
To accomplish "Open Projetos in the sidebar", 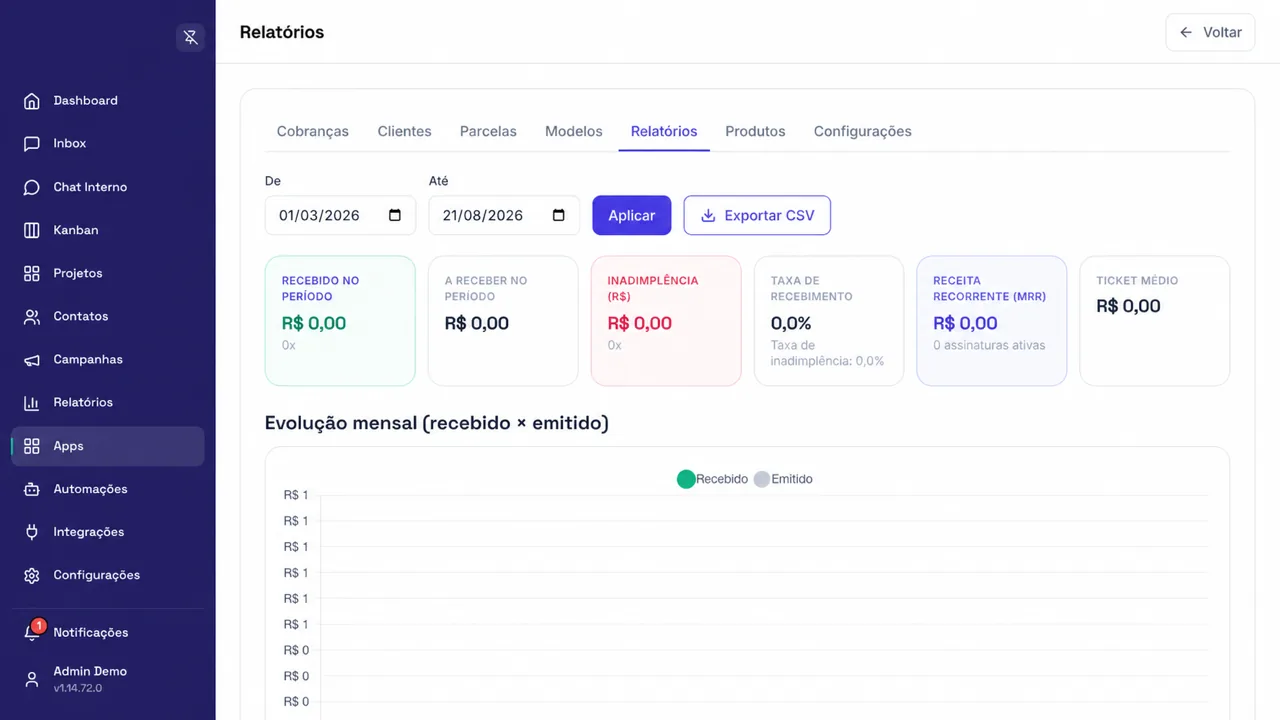I will (108, 273).
